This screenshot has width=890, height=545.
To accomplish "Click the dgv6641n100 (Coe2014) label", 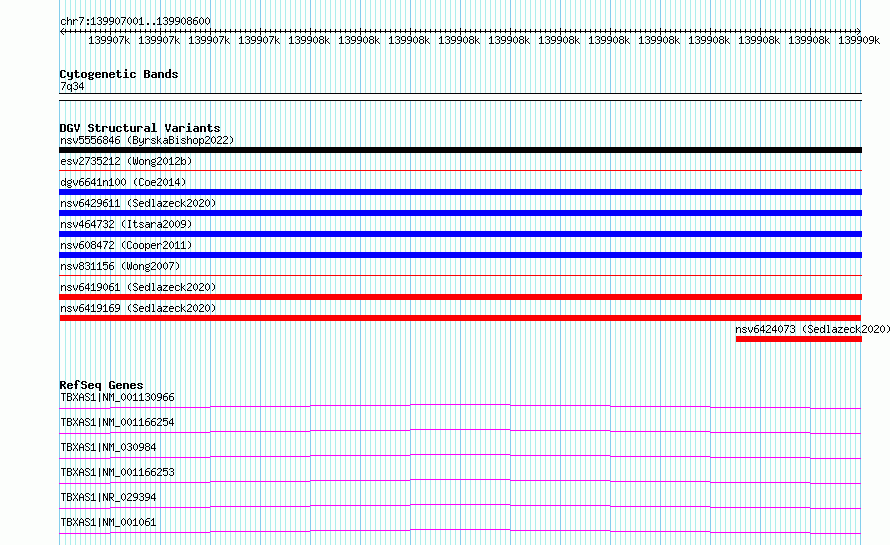I will 123,182.
